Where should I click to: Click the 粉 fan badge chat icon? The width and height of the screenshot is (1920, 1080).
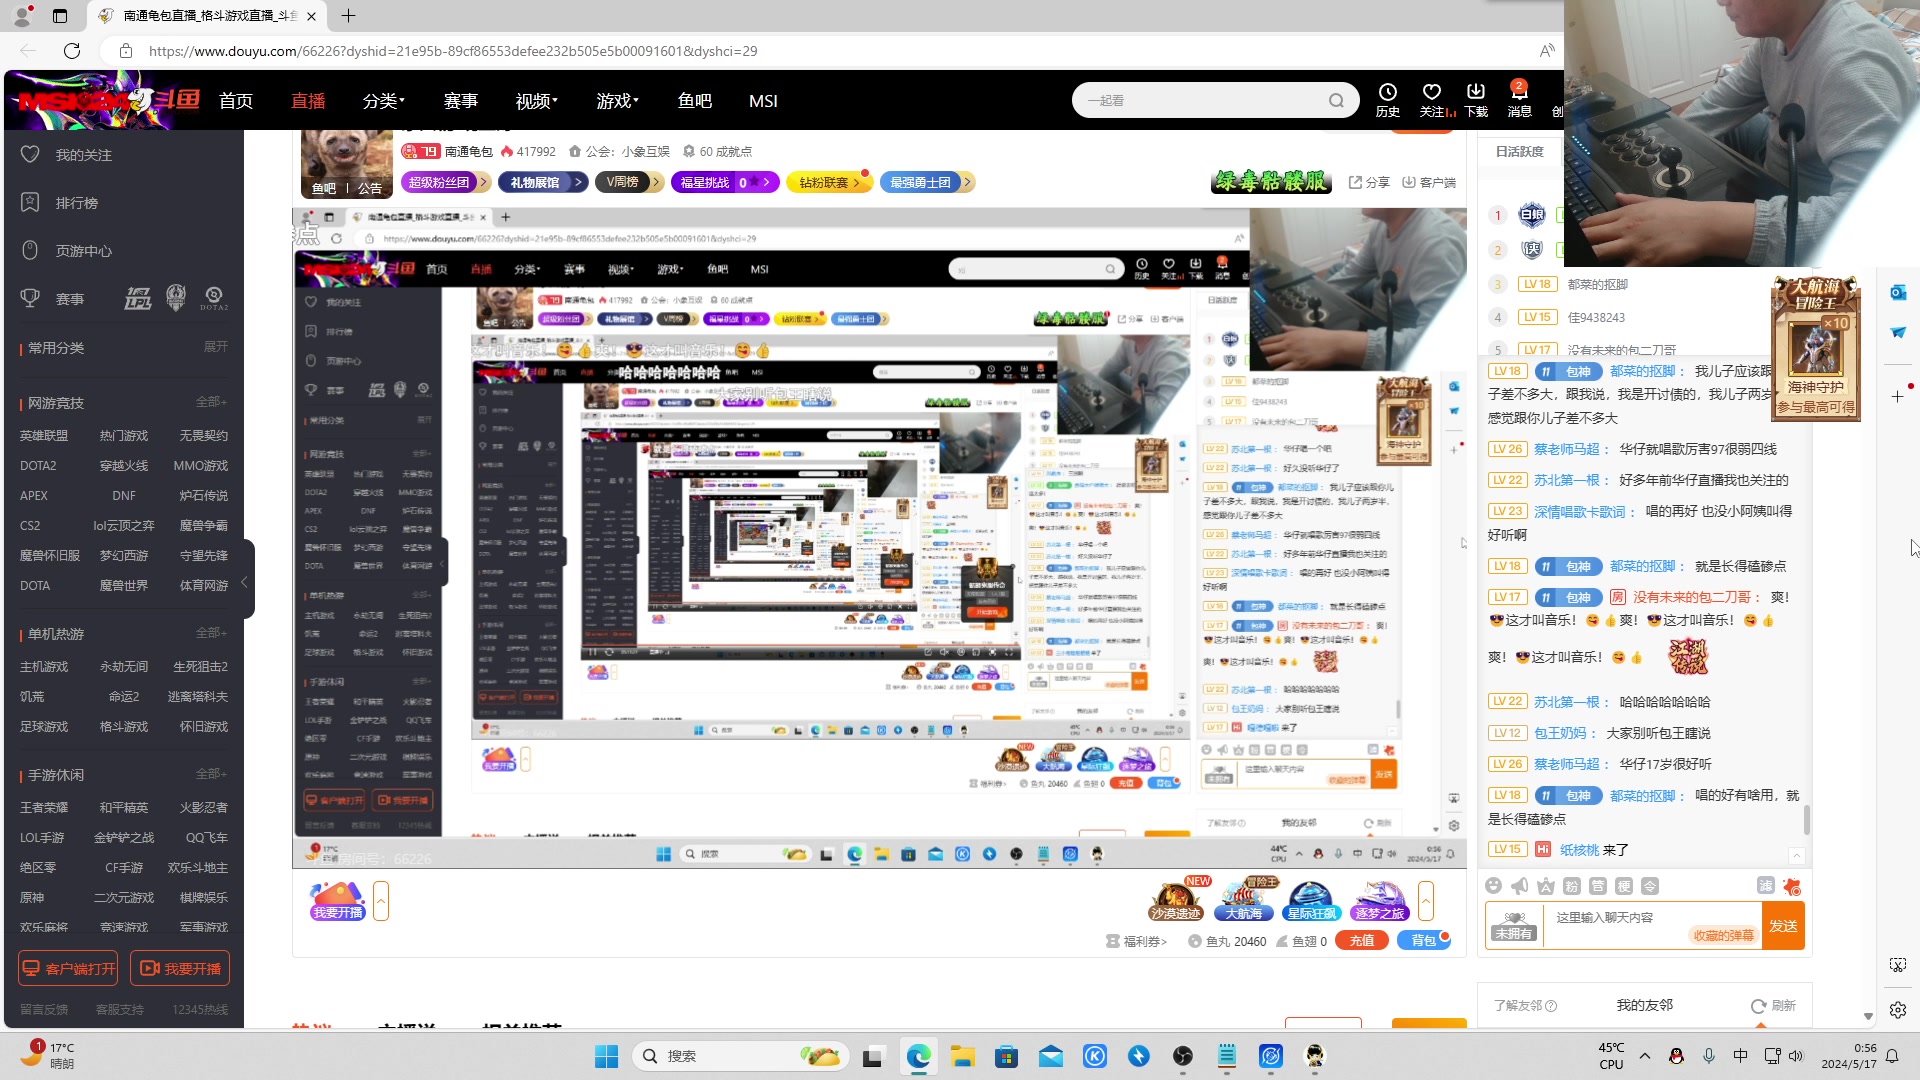(x=1571, y=886)
